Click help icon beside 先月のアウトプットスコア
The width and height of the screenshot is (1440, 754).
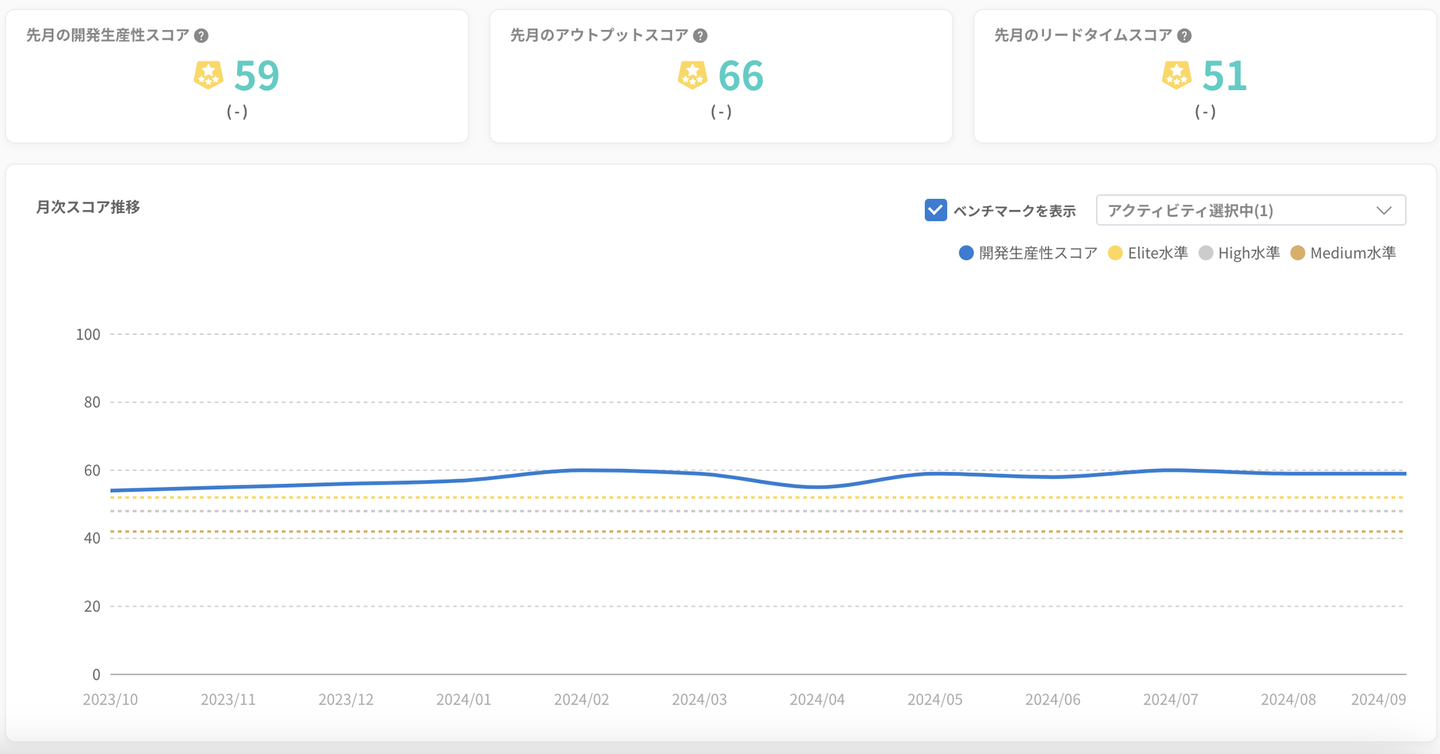click(x=700, y=36)
